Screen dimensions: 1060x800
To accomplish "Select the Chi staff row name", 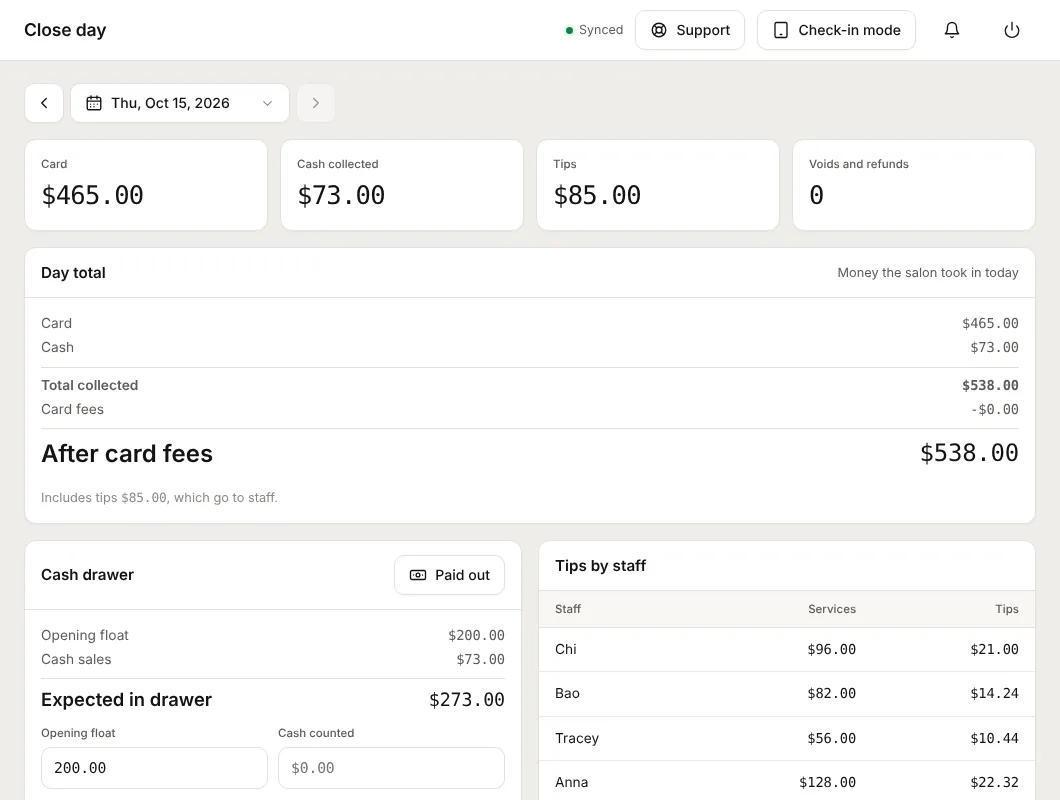I will pyautogui.click(x=566, y=649).
